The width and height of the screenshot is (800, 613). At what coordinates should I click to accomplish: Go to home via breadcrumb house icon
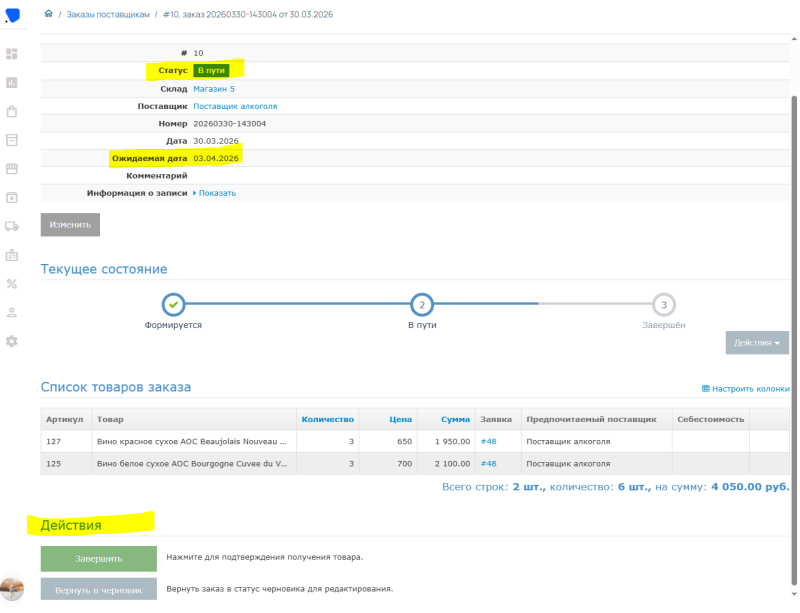coord(48,14)
